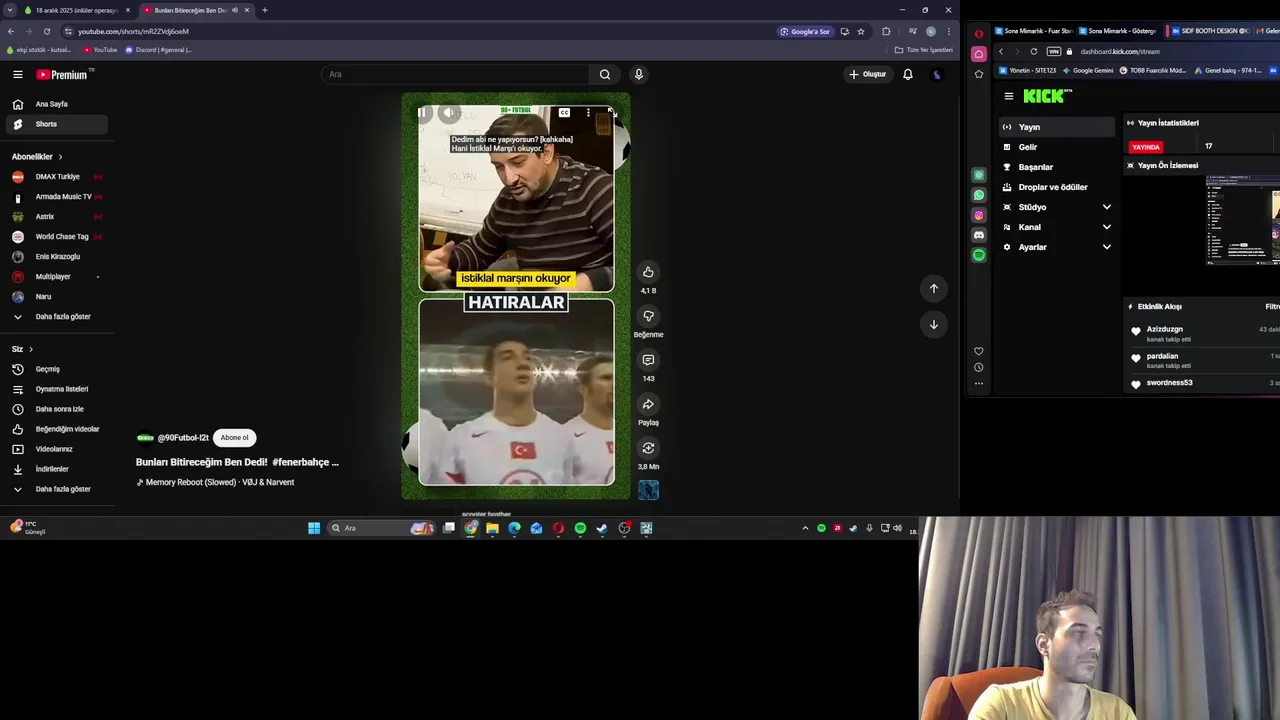Open Kick dashboard hamburger menu
Viewport: 1280px width, 720px height.
[x=1008, y=96]
